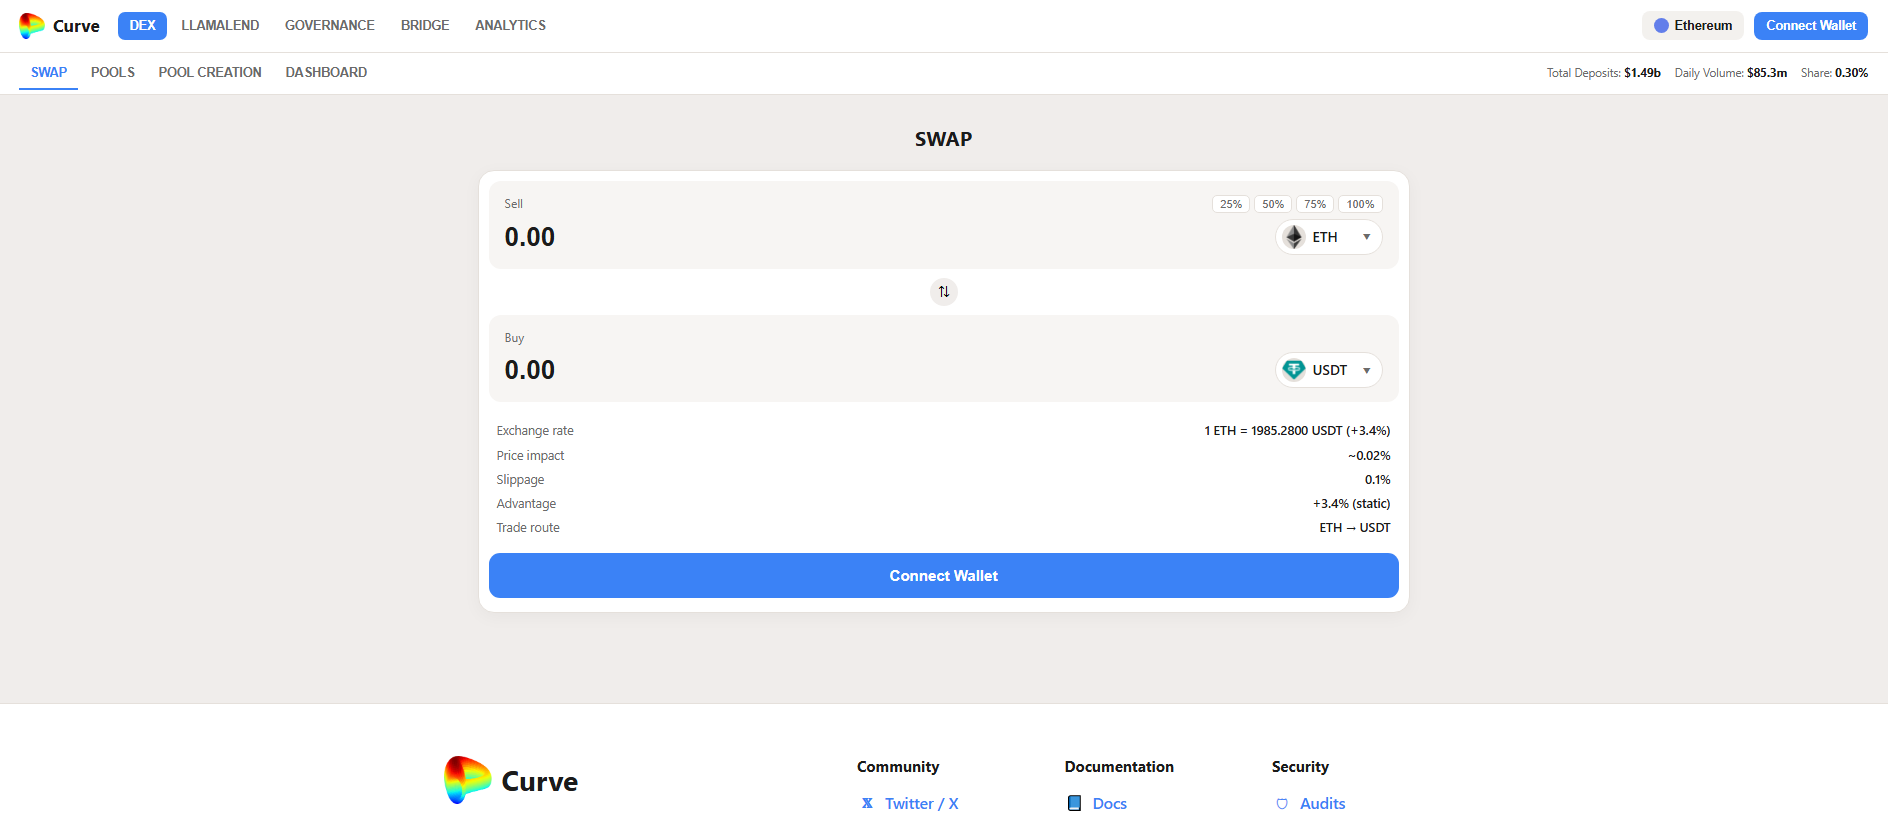1888x818 pixels.
Task: Go to the POOL CREATION sub-tab
Action: pos(210,72)
